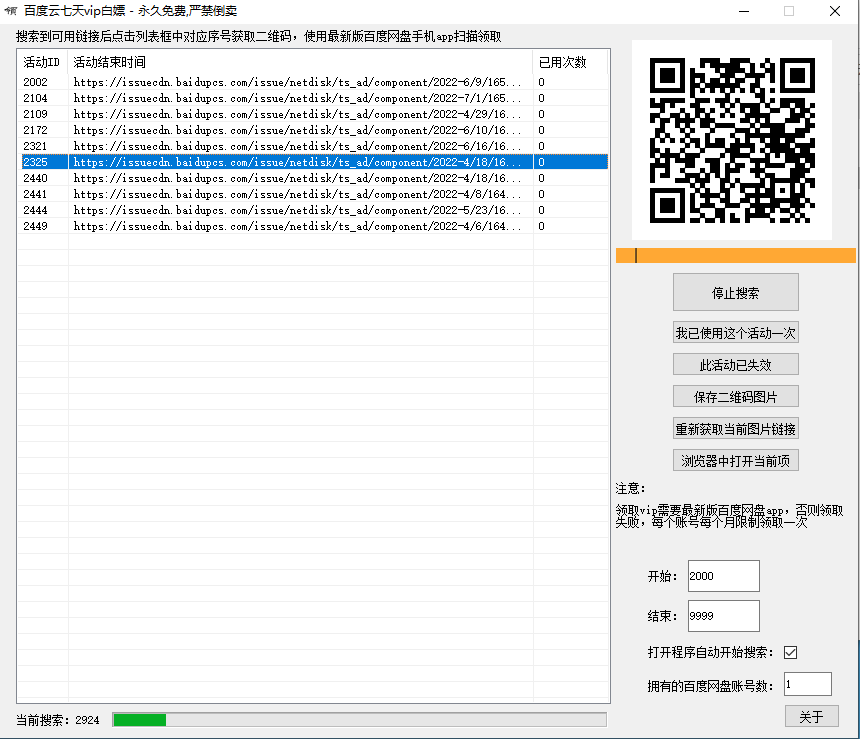
Task: Click the 已用次数 column header
Action: [561, 61]
